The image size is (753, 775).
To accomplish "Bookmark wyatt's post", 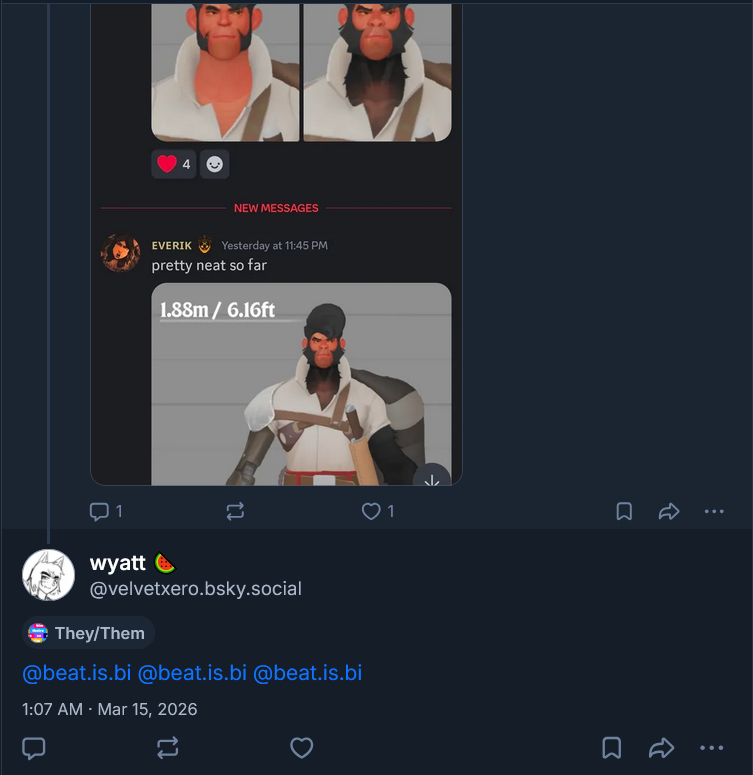I will pyautogui.click(x=612, y=747).
